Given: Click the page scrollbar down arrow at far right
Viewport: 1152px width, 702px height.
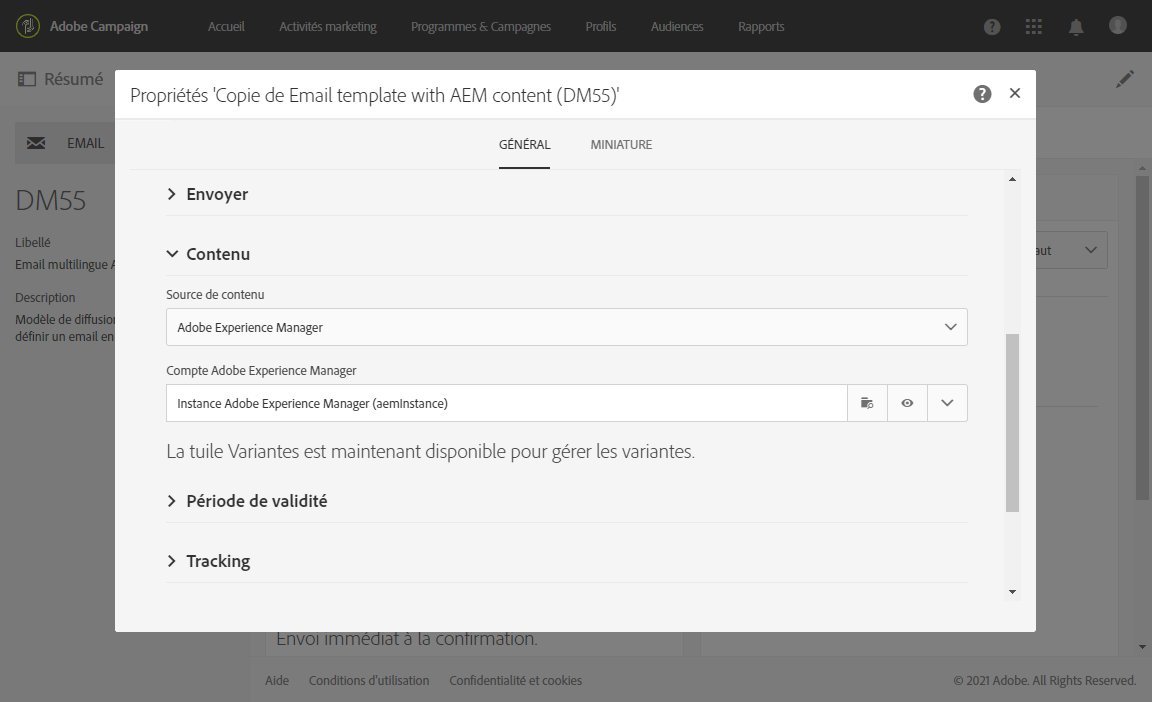Looking at the screenshot, I should click(x=1142, y=648).
